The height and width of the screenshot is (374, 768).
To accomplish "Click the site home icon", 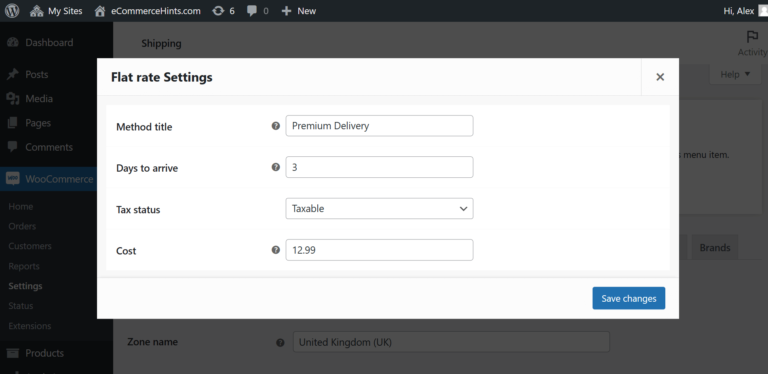I will tap(100, 11).
